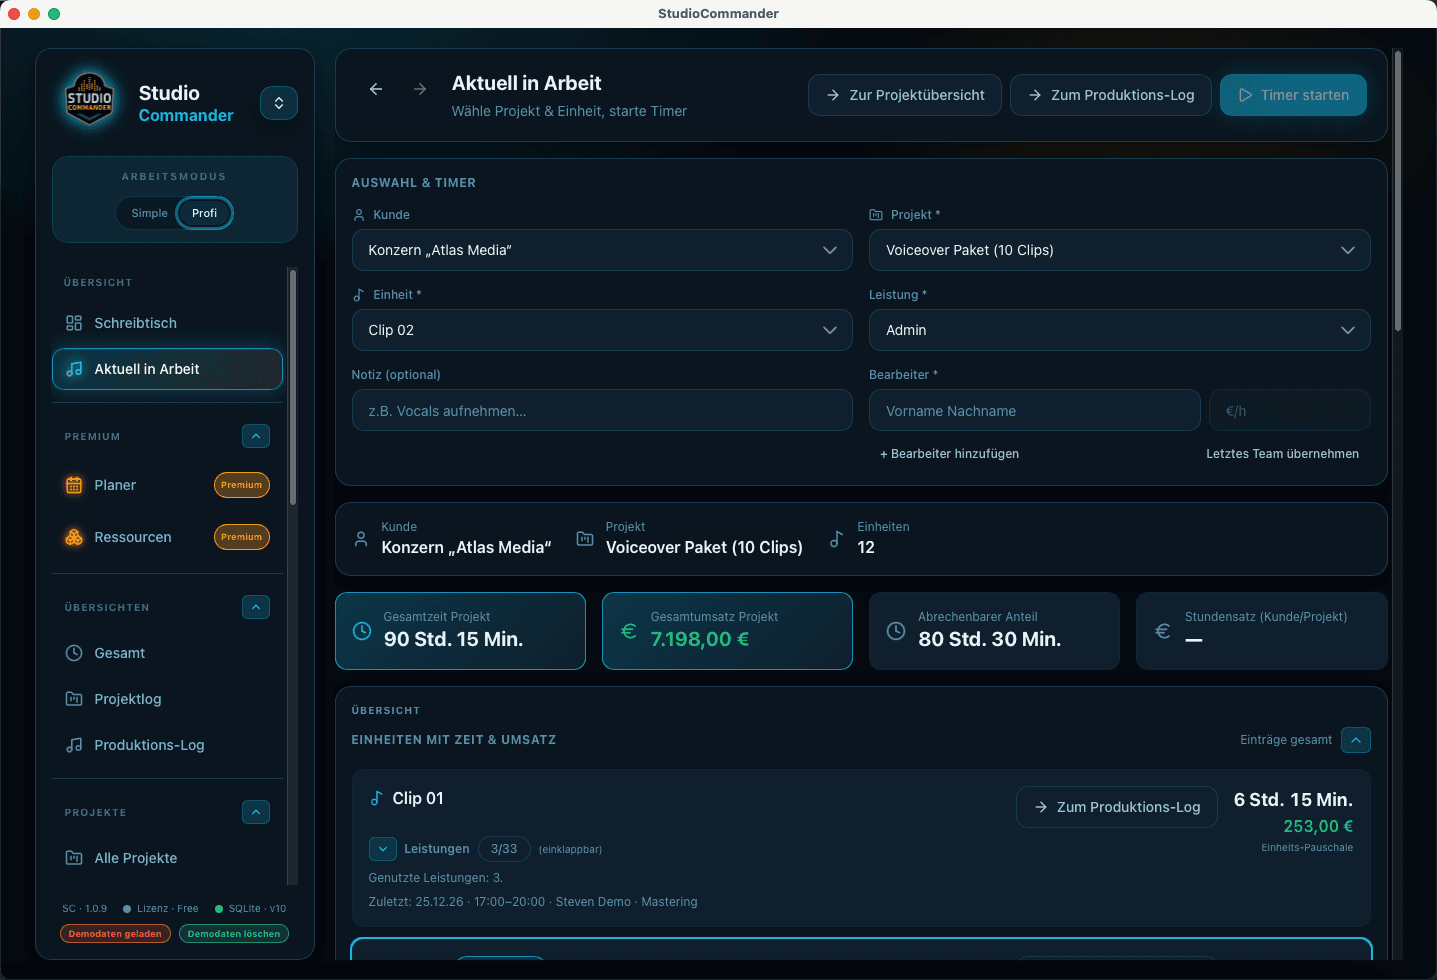This screenshot has width=1437, height=980.
Task: Collapse the Clip 01 Leistungen list
Action: click(382, 848)
